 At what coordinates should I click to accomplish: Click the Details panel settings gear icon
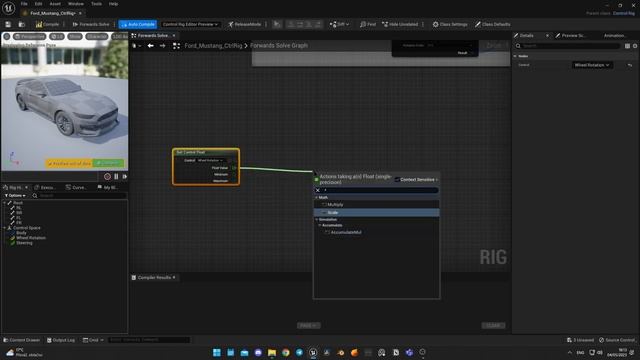[635, 46]
